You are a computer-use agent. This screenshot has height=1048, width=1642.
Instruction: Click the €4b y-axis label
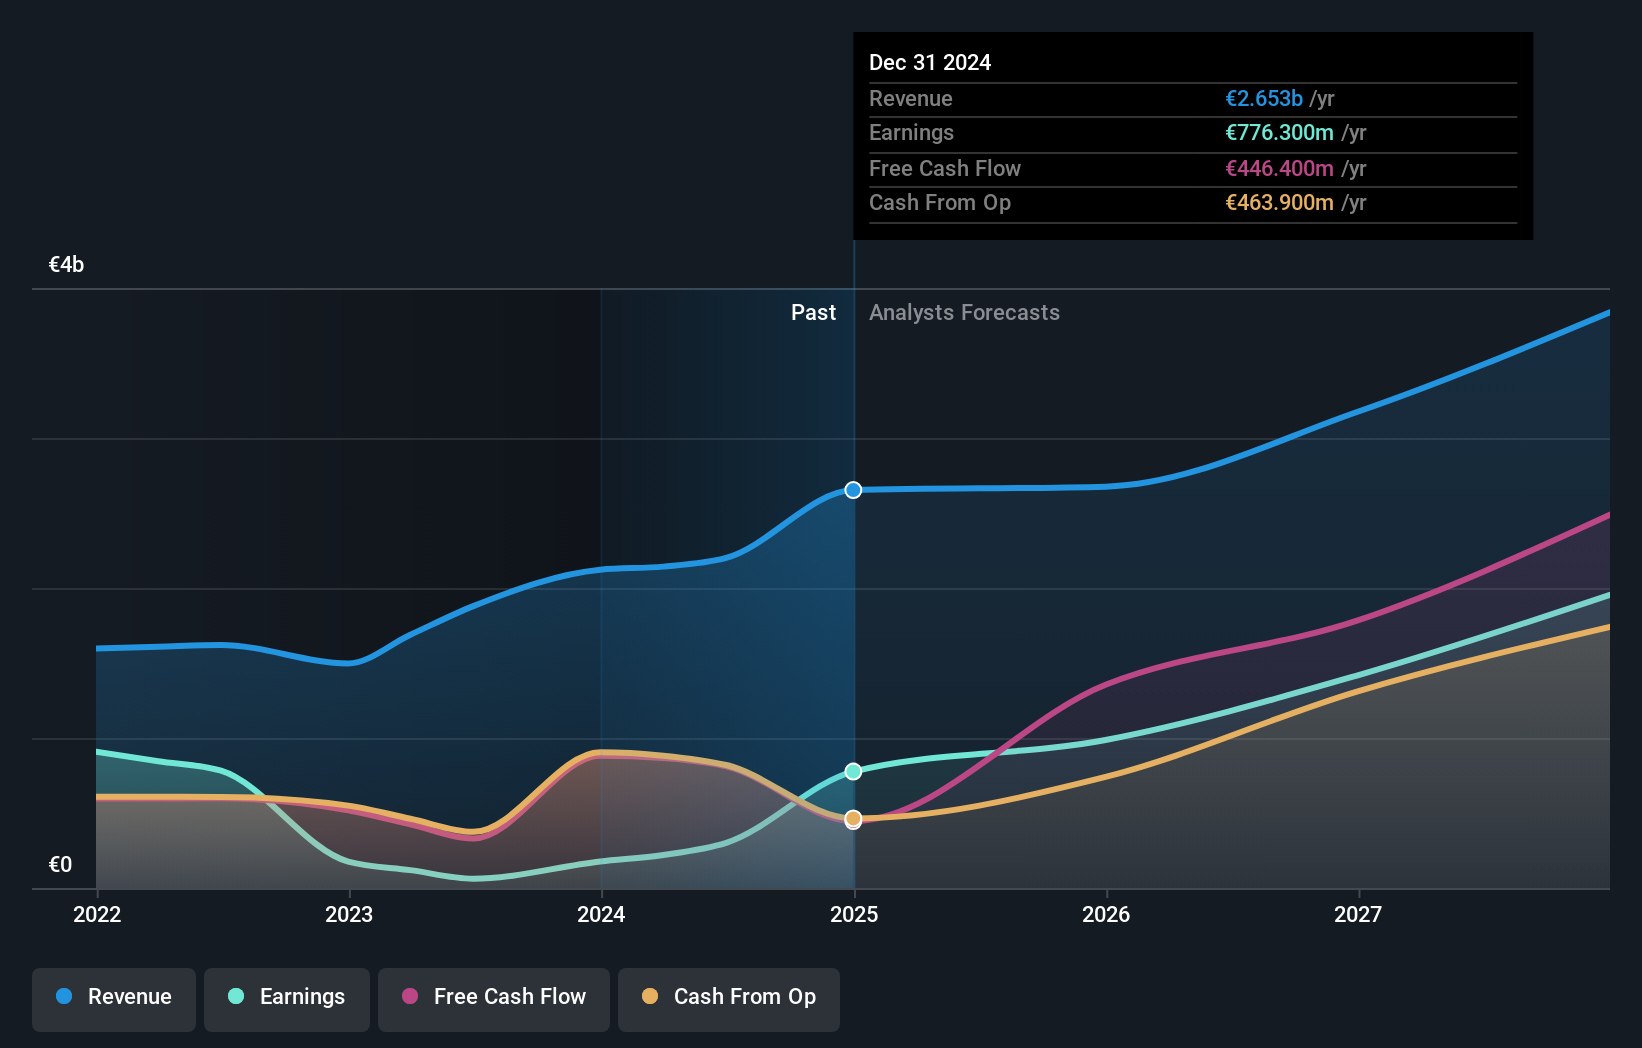coord(66,265)
